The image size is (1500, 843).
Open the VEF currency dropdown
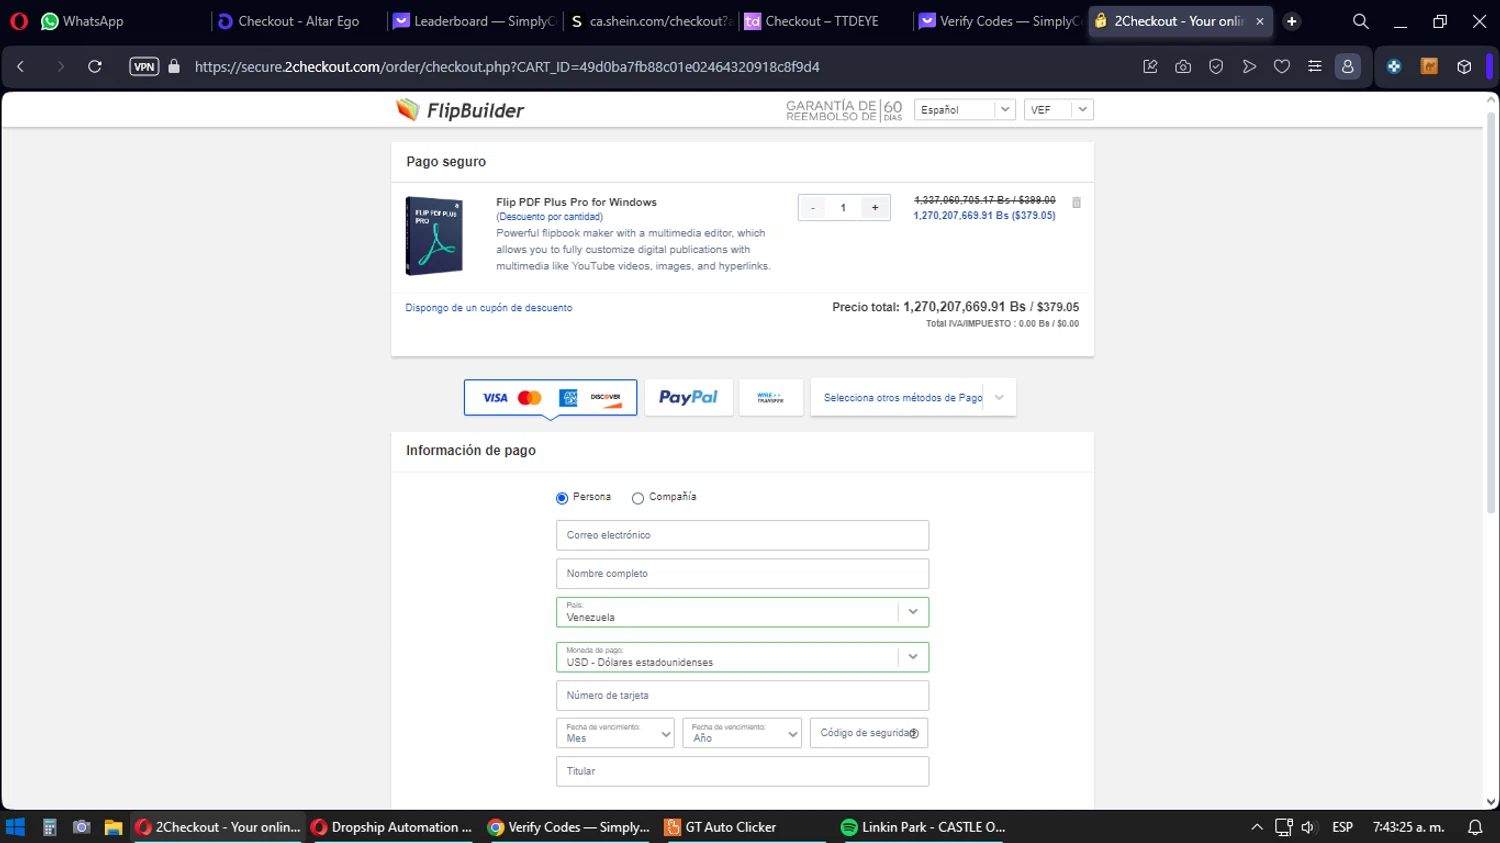(x=1058, y=110)
